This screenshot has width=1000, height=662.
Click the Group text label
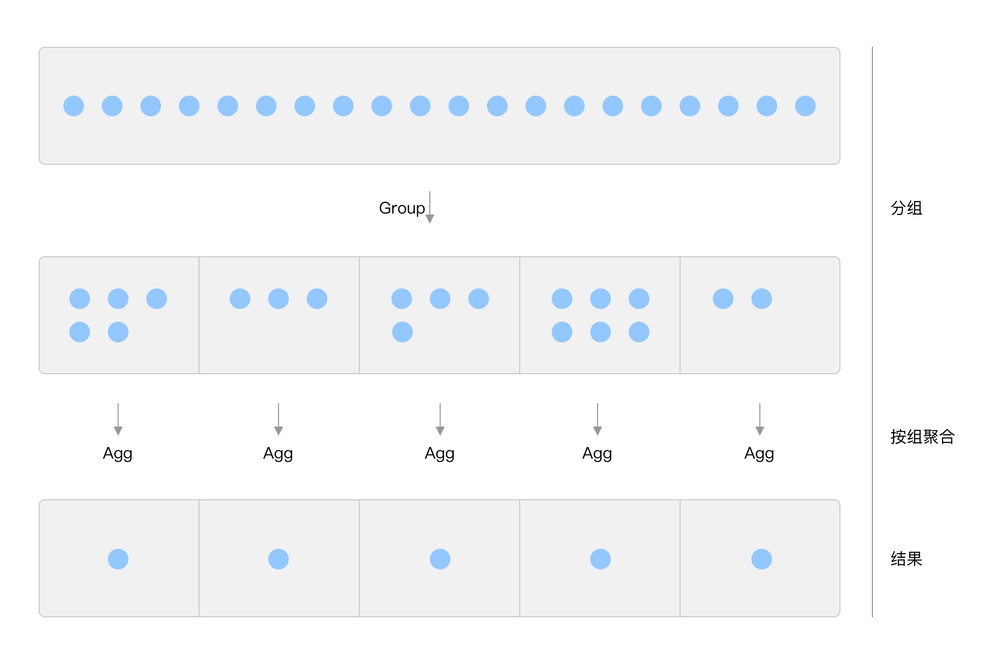click(x=401, y=208)
